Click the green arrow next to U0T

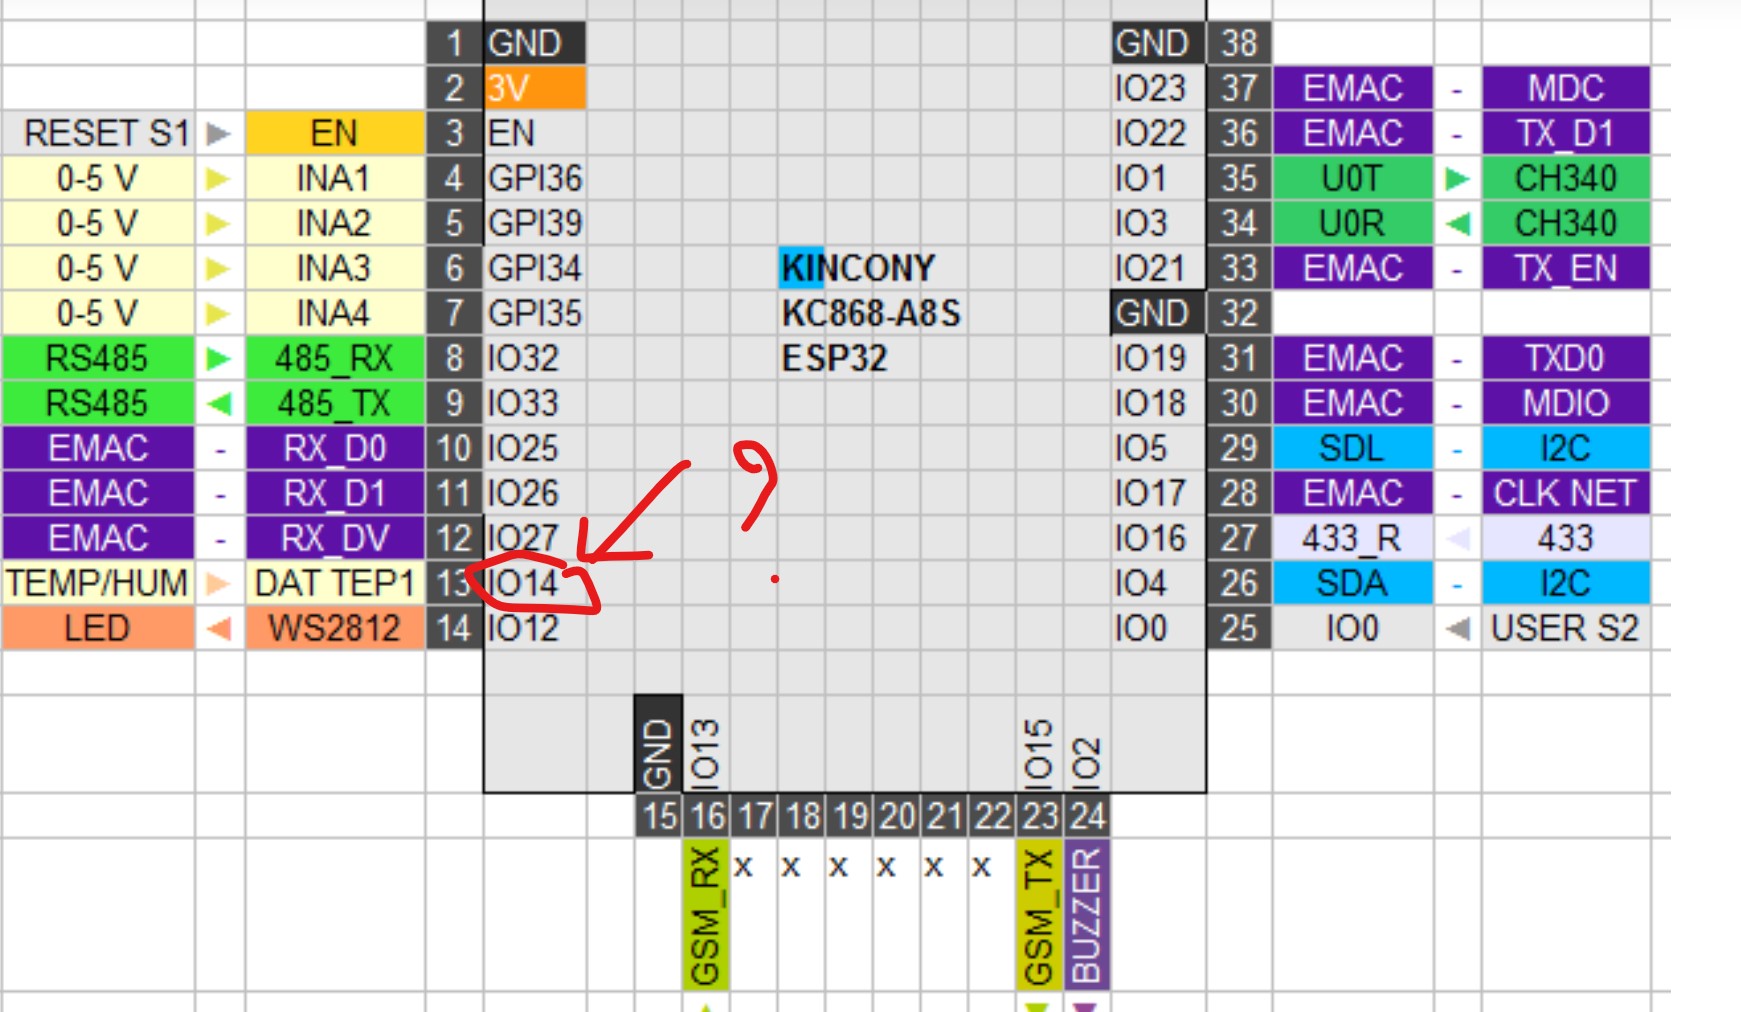coord(1457,179)
